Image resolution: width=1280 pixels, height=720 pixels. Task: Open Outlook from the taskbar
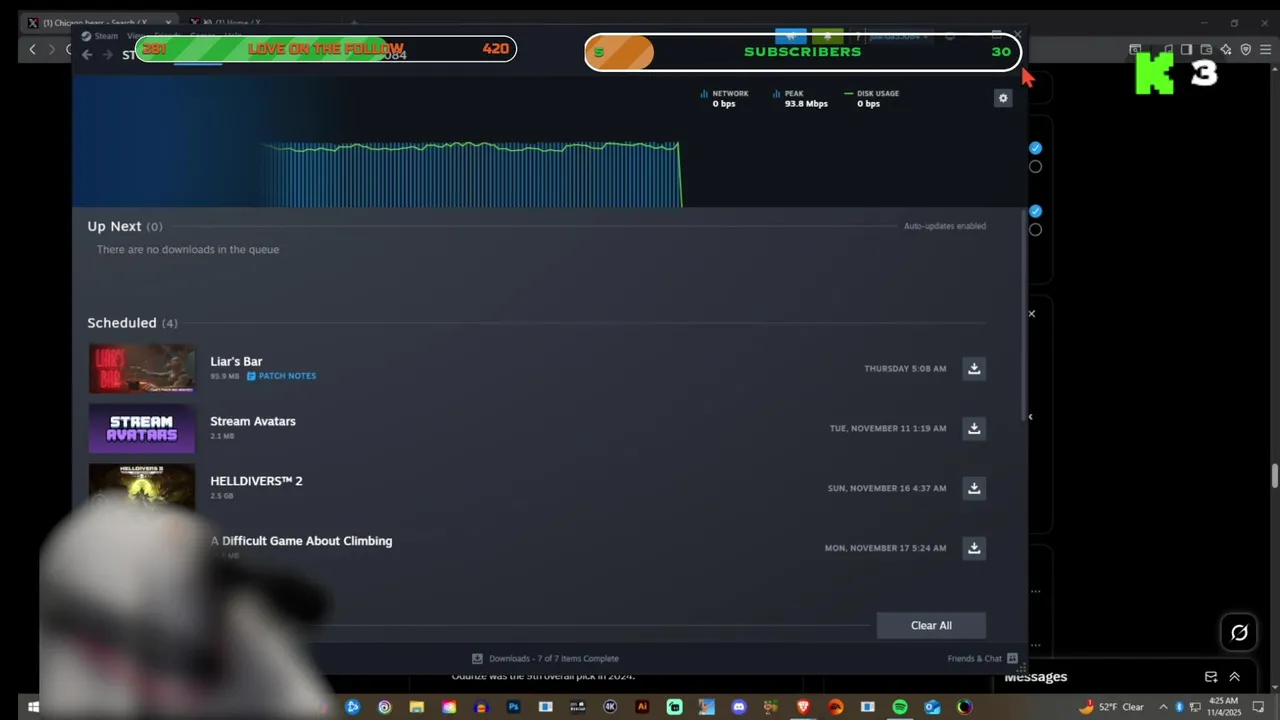932,707
